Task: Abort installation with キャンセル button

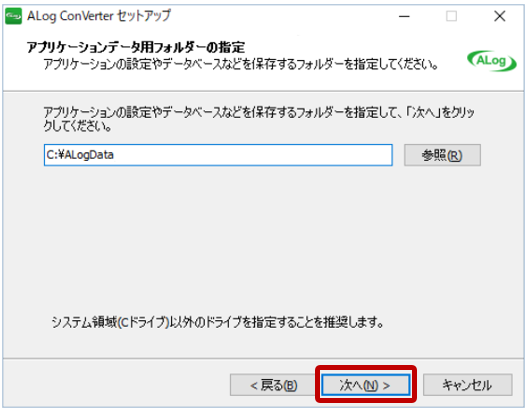Action: pos(468,385)
